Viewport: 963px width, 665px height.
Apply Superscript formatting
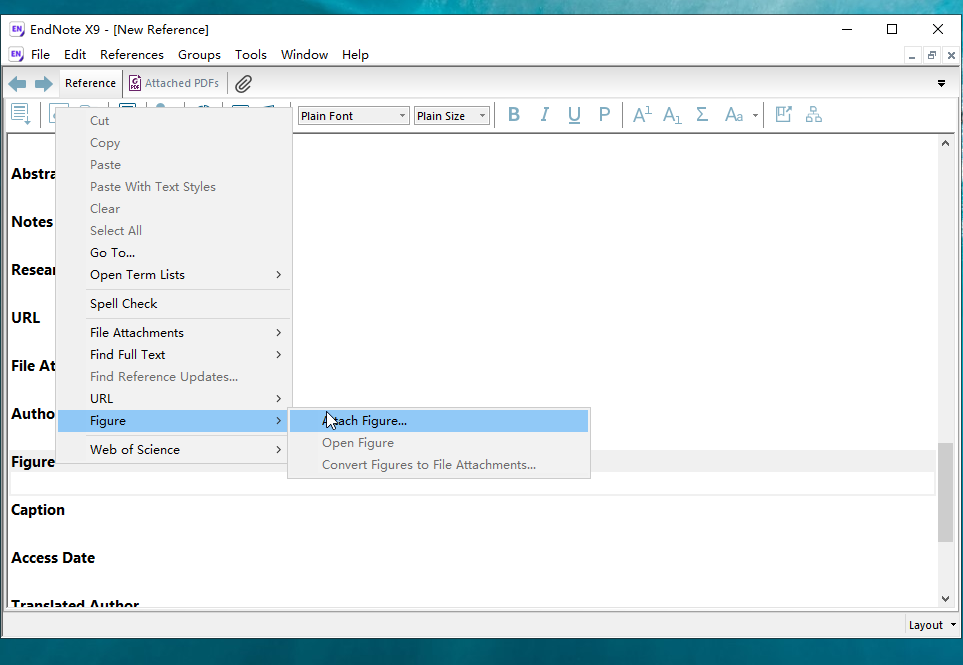click(642, 115)
